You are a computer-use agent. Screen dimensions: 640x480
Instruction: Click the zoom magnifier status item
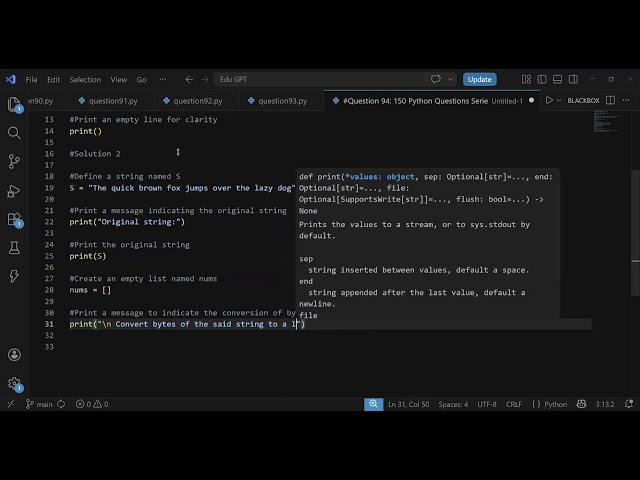pyautogui.click(x=373, y=404)
